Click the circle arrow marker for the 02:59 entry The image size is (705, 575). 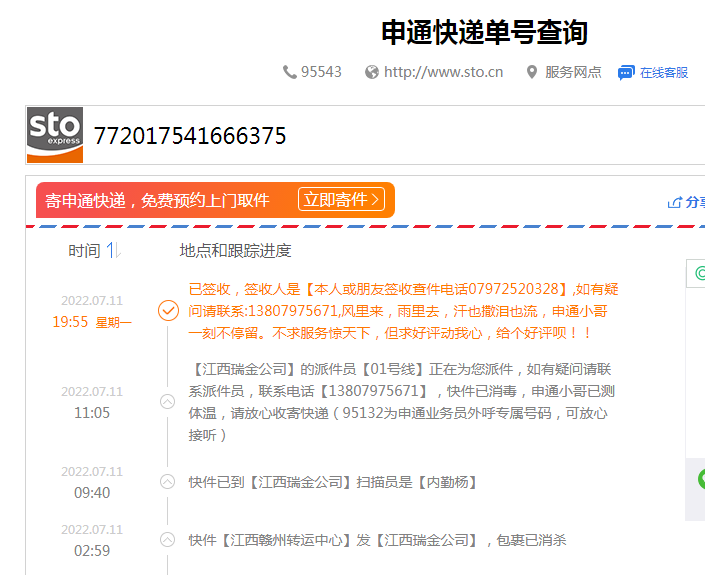(x=168, y=539)
